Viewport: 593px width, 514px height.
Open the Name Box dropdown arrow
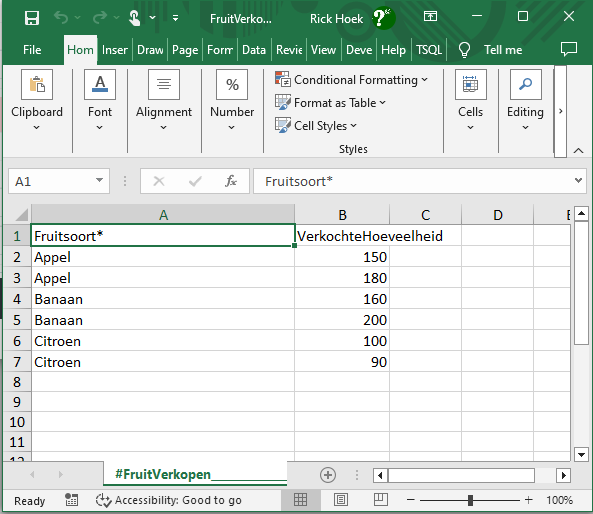99,180
